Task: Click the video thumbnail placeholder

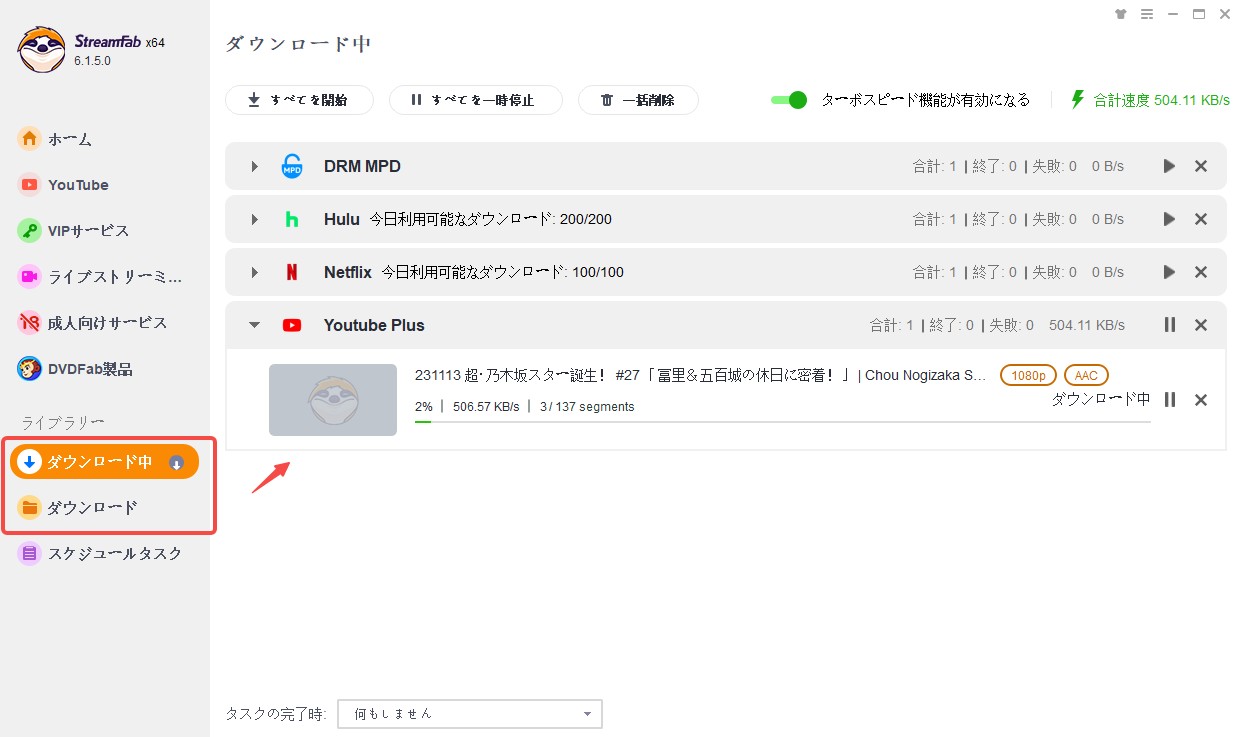Action: 332,400
